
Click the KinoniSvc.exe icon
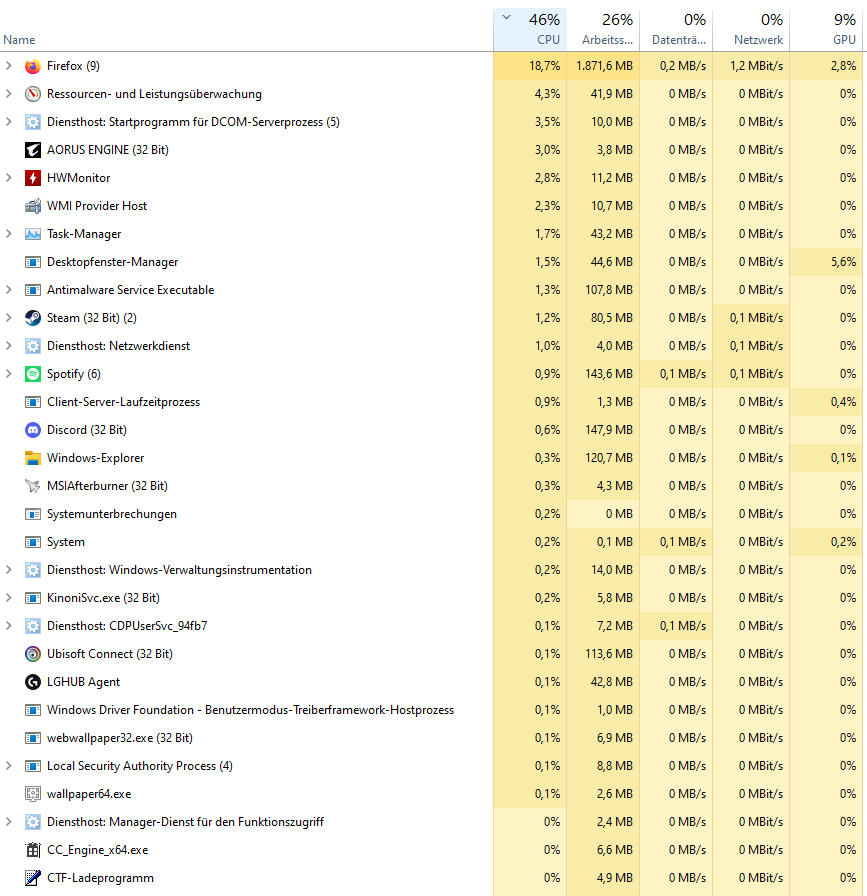[33, 598]
